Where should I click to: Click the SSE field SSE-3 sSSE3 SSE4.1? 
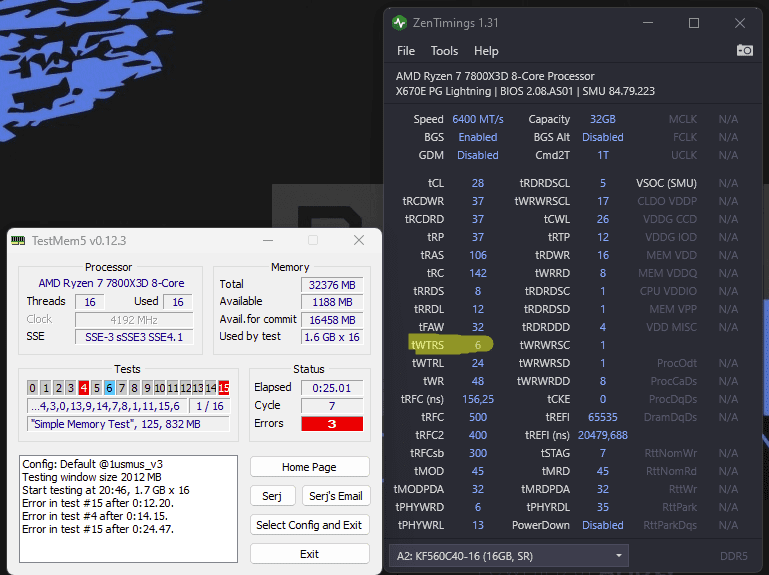coord(134,337)
